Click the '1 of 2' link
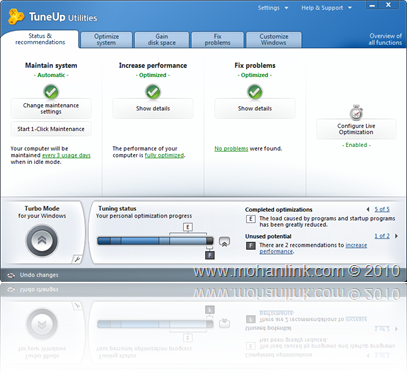This screenshot has width=407, height=376. (382, 236)
